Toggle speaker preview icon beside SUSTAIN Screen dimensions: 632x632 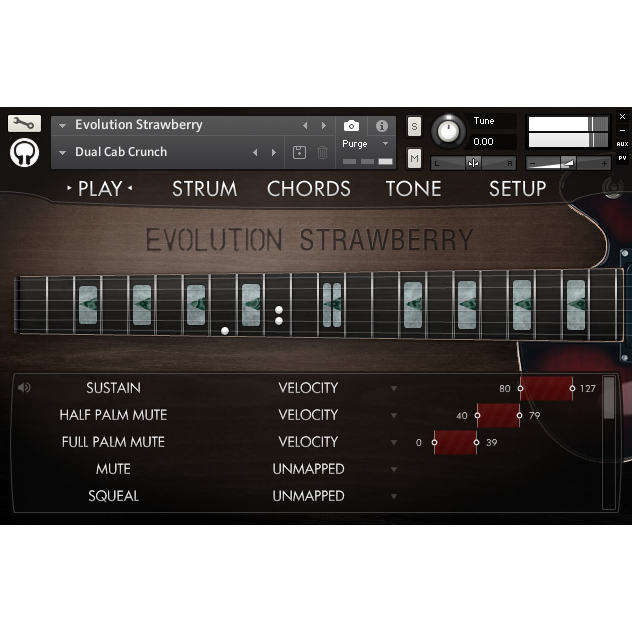[x=24, y=388]
